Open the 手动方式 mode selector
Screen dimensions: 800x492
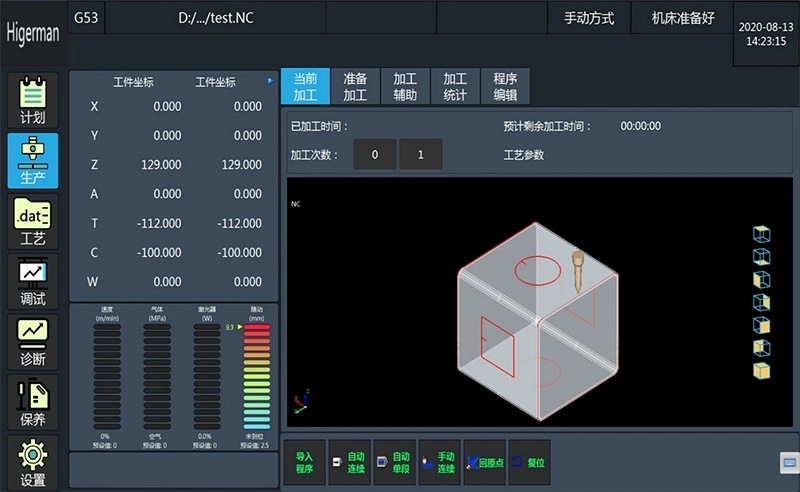pyautogui.click(x=589, y=18)
